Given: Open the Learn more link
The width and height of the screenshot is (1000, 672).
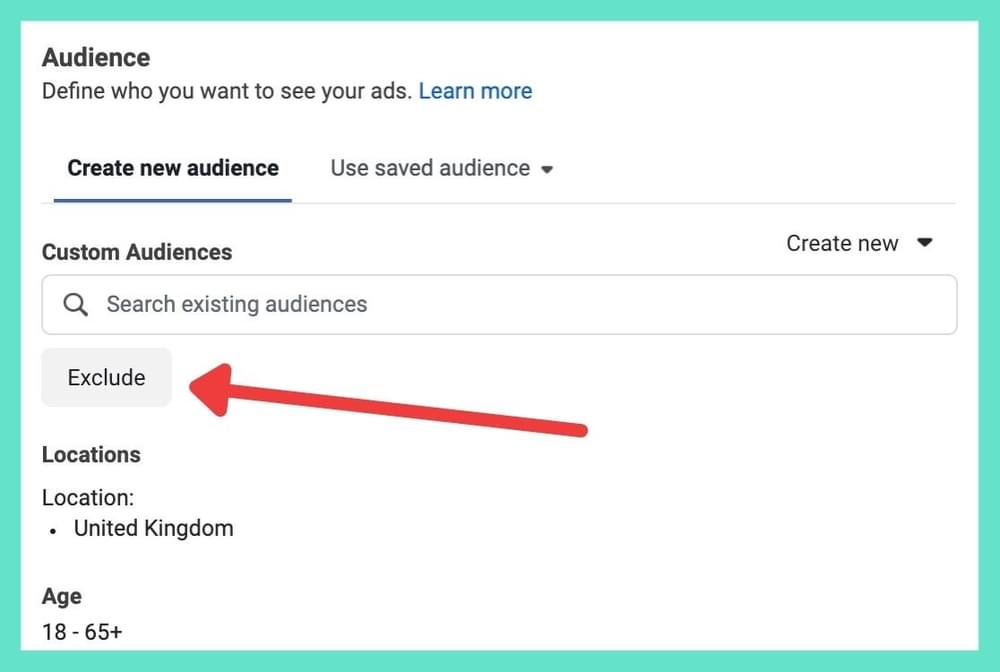Looking at the screenshot, I should [x=475, y=91].
